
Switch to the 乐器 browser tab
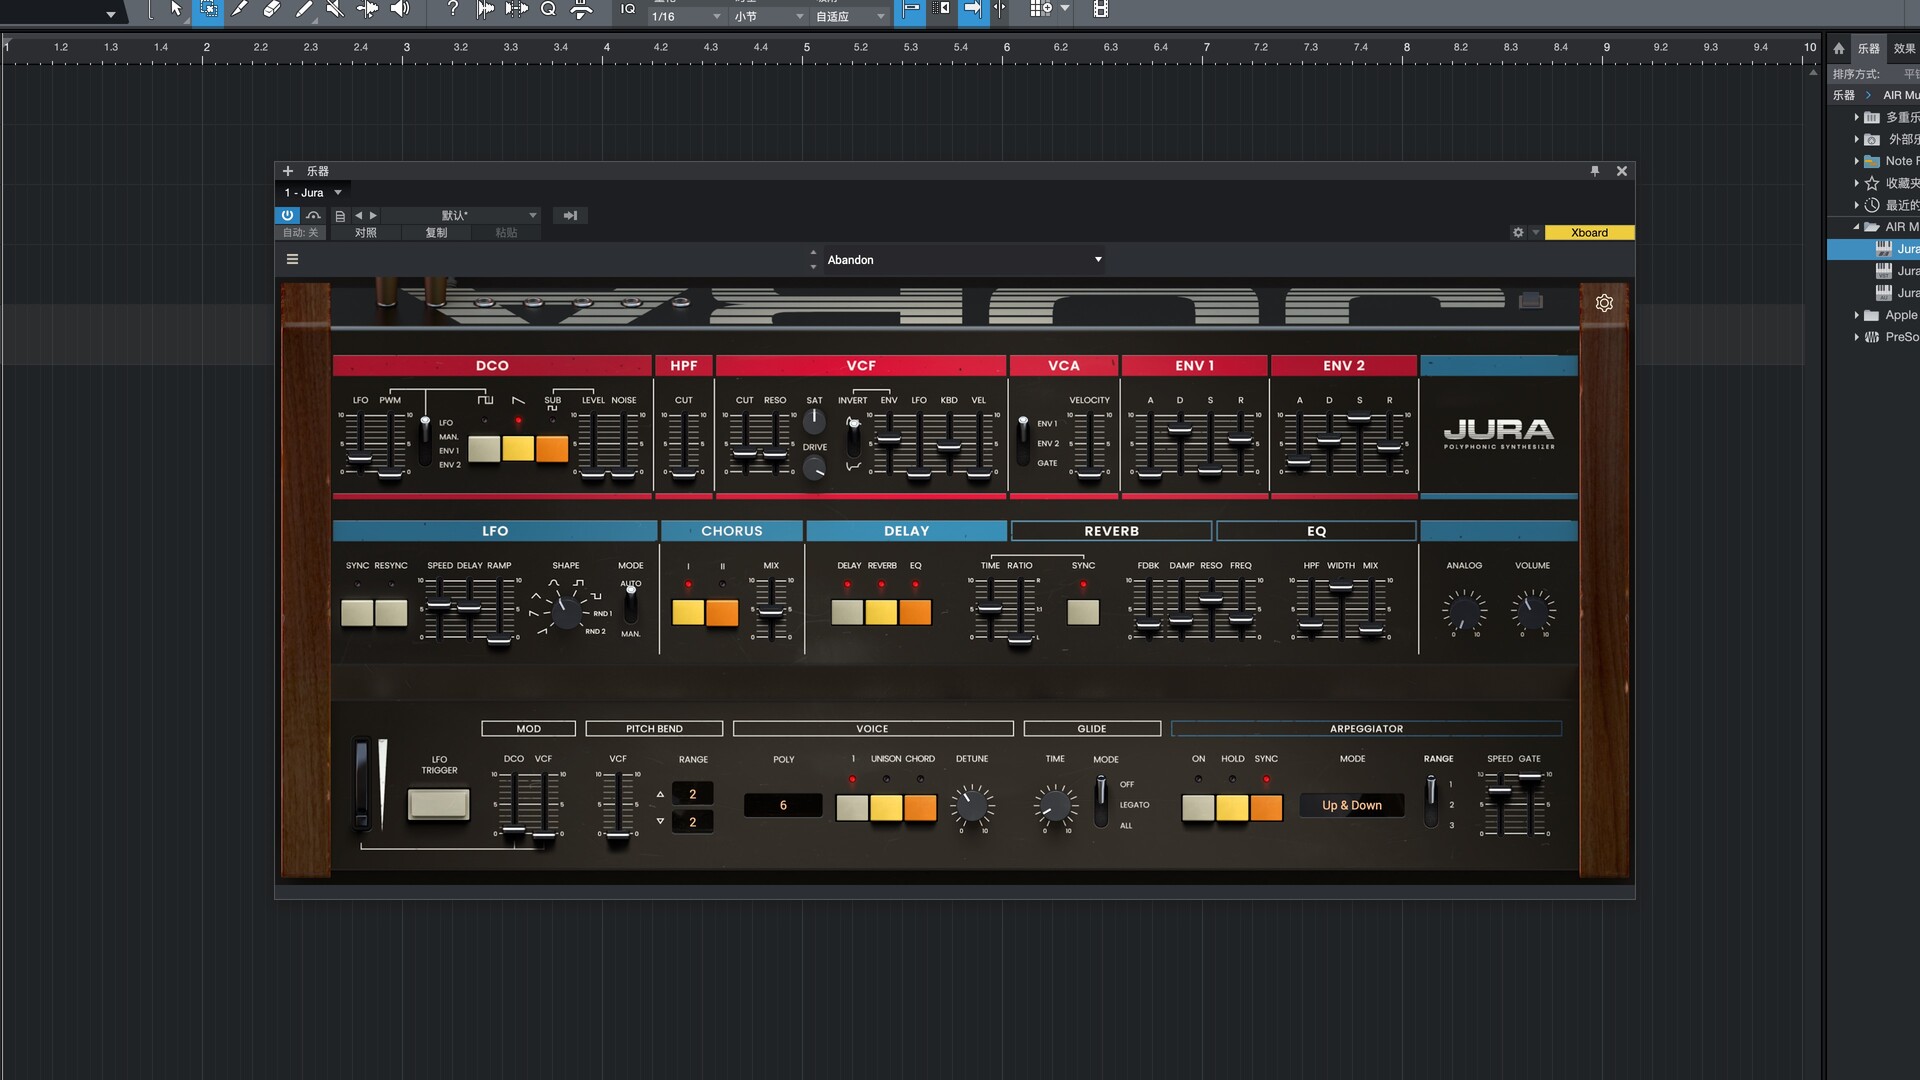[1868, 48]
